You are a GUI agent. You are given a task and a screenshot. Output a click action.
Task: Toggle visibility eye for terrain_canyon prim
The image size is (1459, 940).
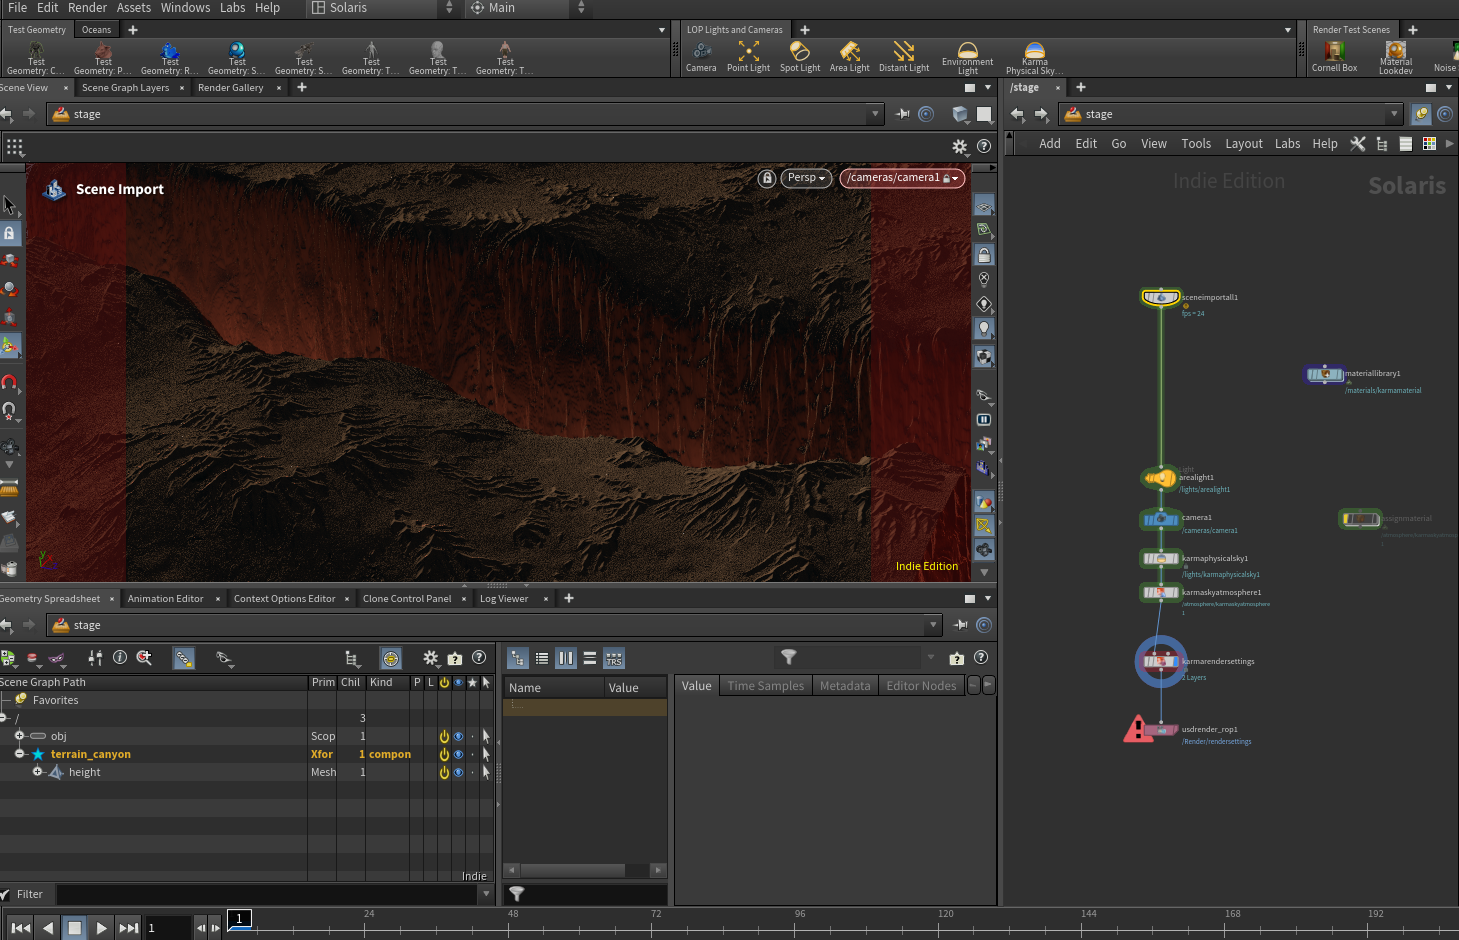[459, 754]
